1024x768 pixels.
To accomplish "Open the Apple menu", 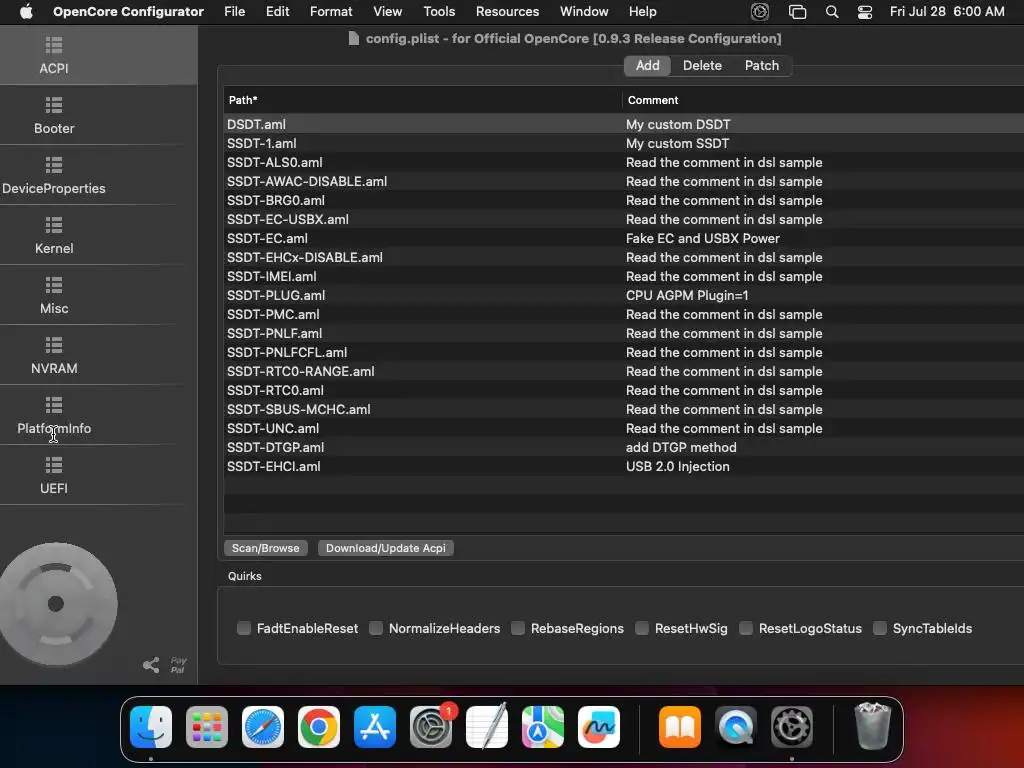I will [x=26, y=12].
